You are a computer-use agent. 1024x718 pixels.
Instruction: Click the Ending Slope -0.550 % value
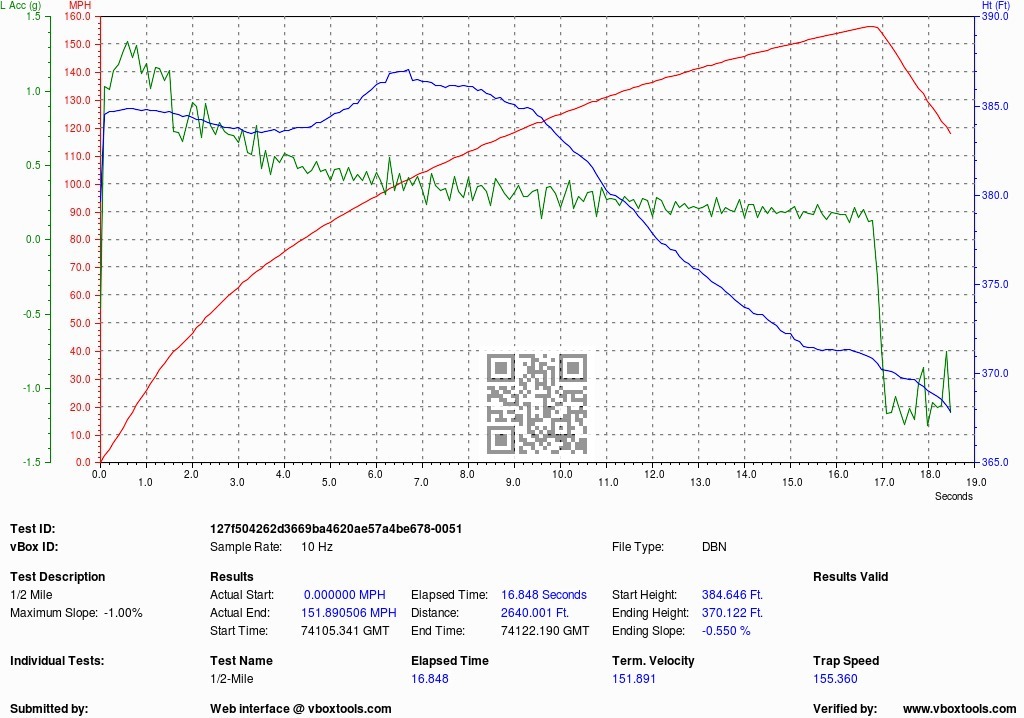[x=726, y=631]
